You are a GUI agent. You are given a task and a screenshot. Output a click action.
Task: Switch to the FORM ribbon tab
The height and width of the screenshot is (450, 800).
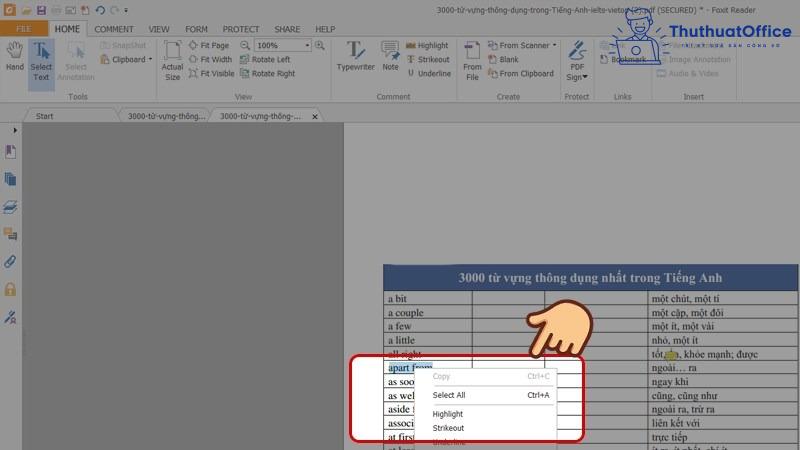point(196,29)
